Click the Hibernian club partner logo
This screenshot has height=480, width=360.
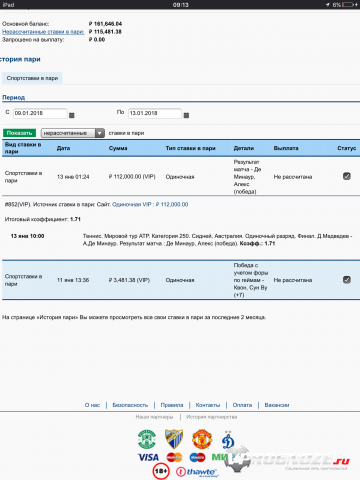coord(147,439)
